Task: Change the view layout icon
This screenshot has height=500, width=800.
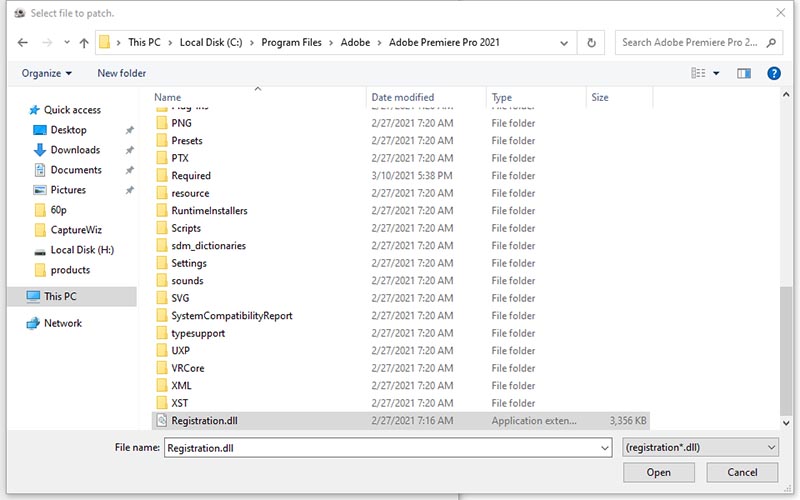Action: coord(698,73)
